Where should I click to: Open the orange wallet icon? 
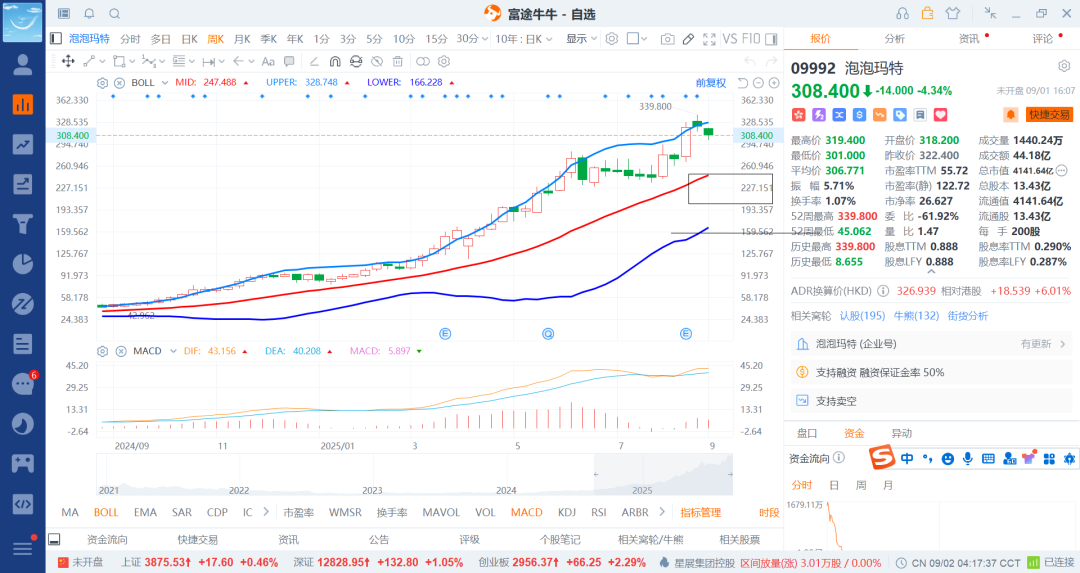[x=928, y=13]
